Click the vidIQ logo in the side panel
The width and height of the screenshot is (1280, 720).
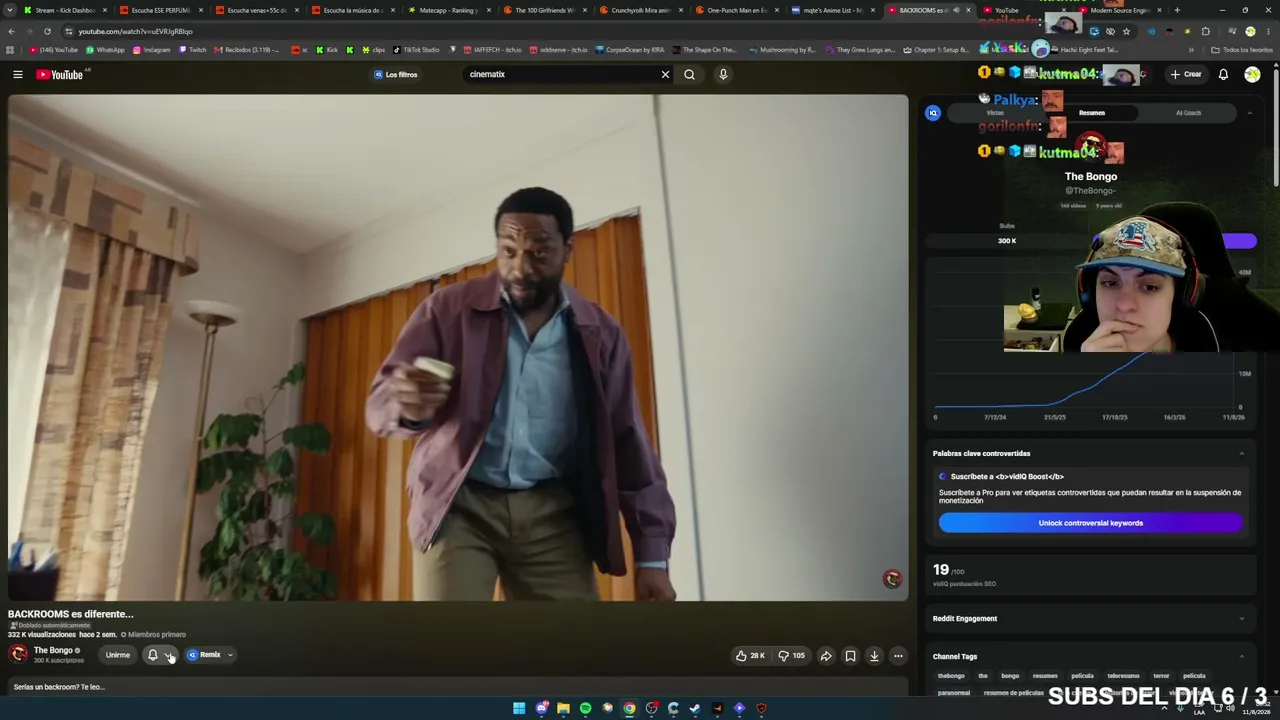[x=933, y=113]
